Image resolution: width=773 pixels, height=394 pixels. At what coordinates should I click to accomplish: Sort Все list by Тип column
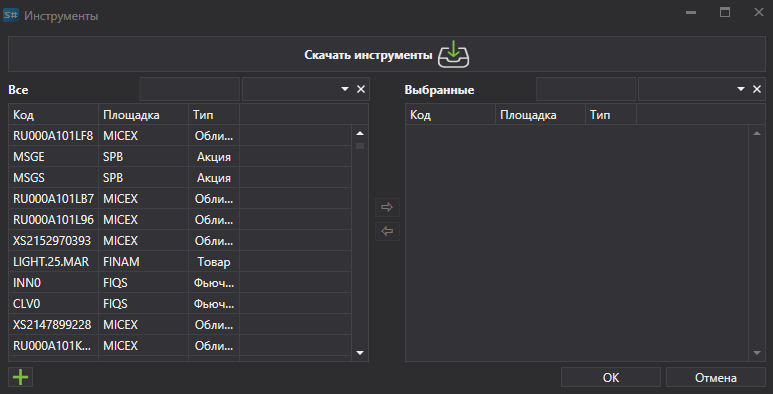[x=214, y=115]
